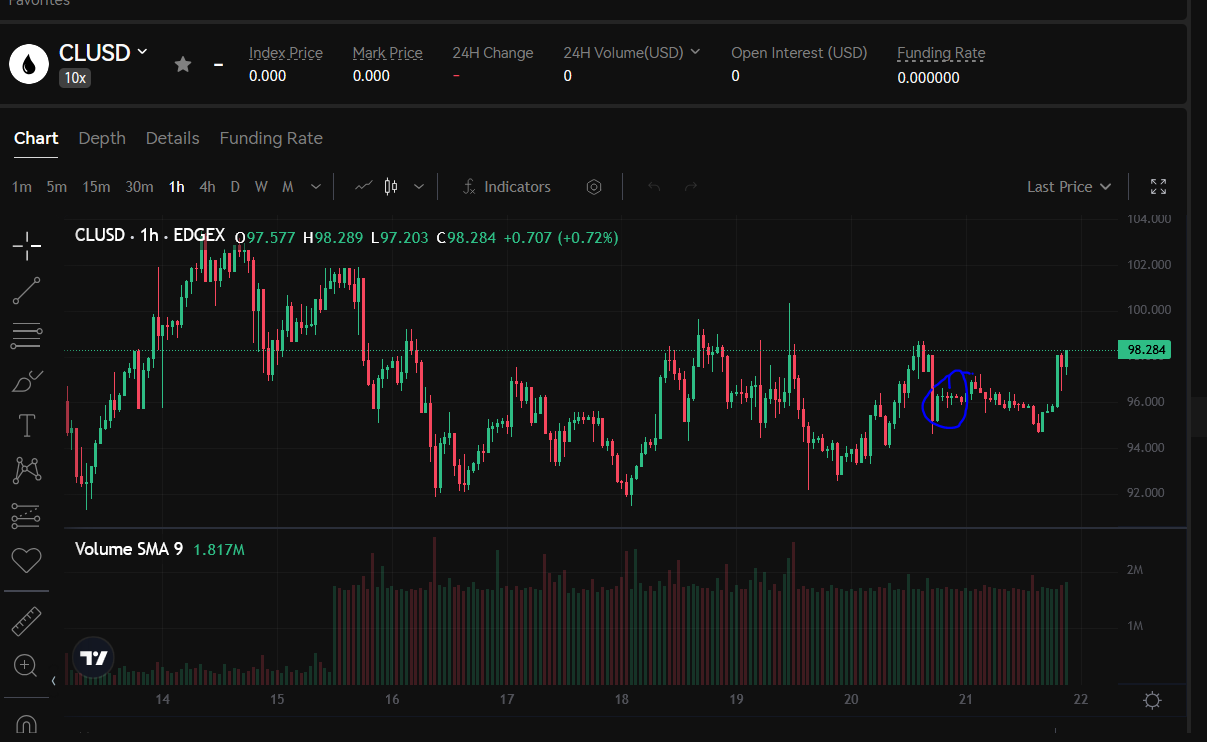Click the 100.000 price axis label
This screenshot has width=1207, height=742.
(x=1147, y=310)
